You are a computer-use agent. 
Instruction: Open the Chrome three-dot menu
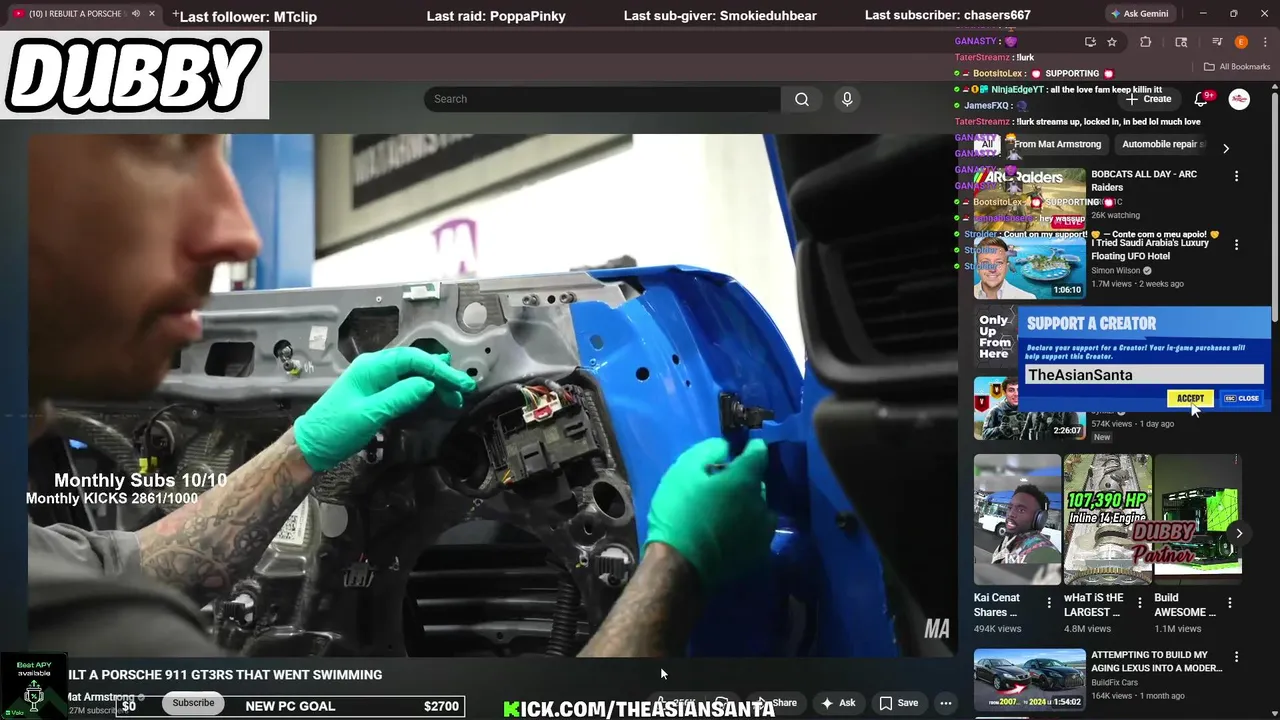(1264, 42)
